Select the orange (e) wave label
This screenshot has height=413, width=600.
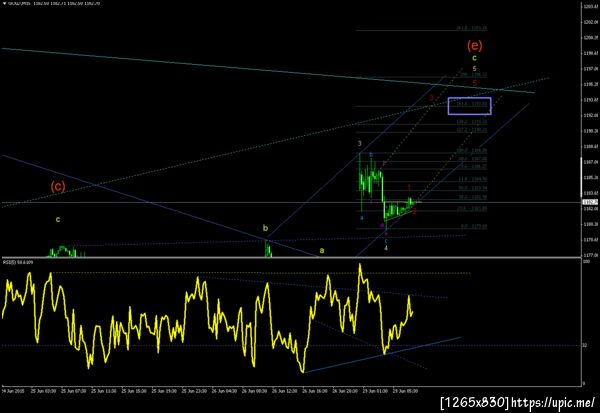pos(474,46)
